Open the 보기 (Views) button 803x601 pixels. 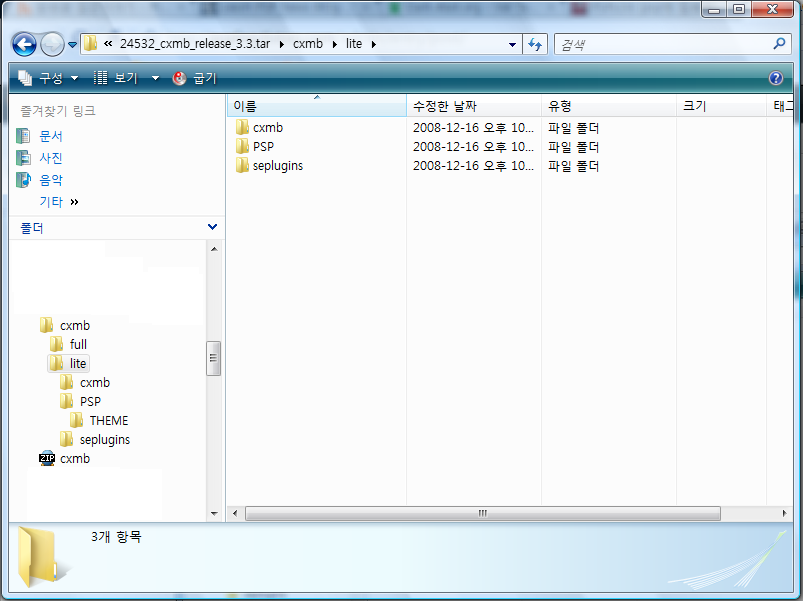(117, 78)
